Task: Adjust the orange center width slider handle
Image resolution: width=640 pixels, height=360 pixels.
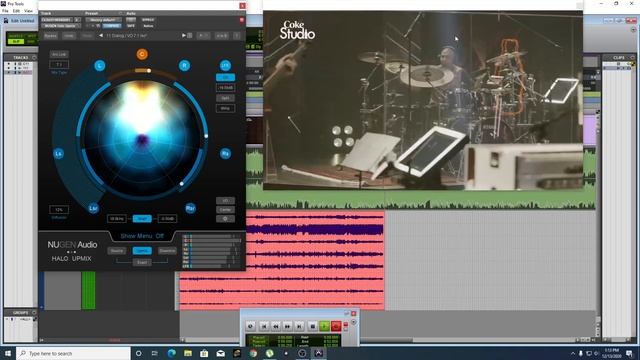Action: [x=149, y=71]
